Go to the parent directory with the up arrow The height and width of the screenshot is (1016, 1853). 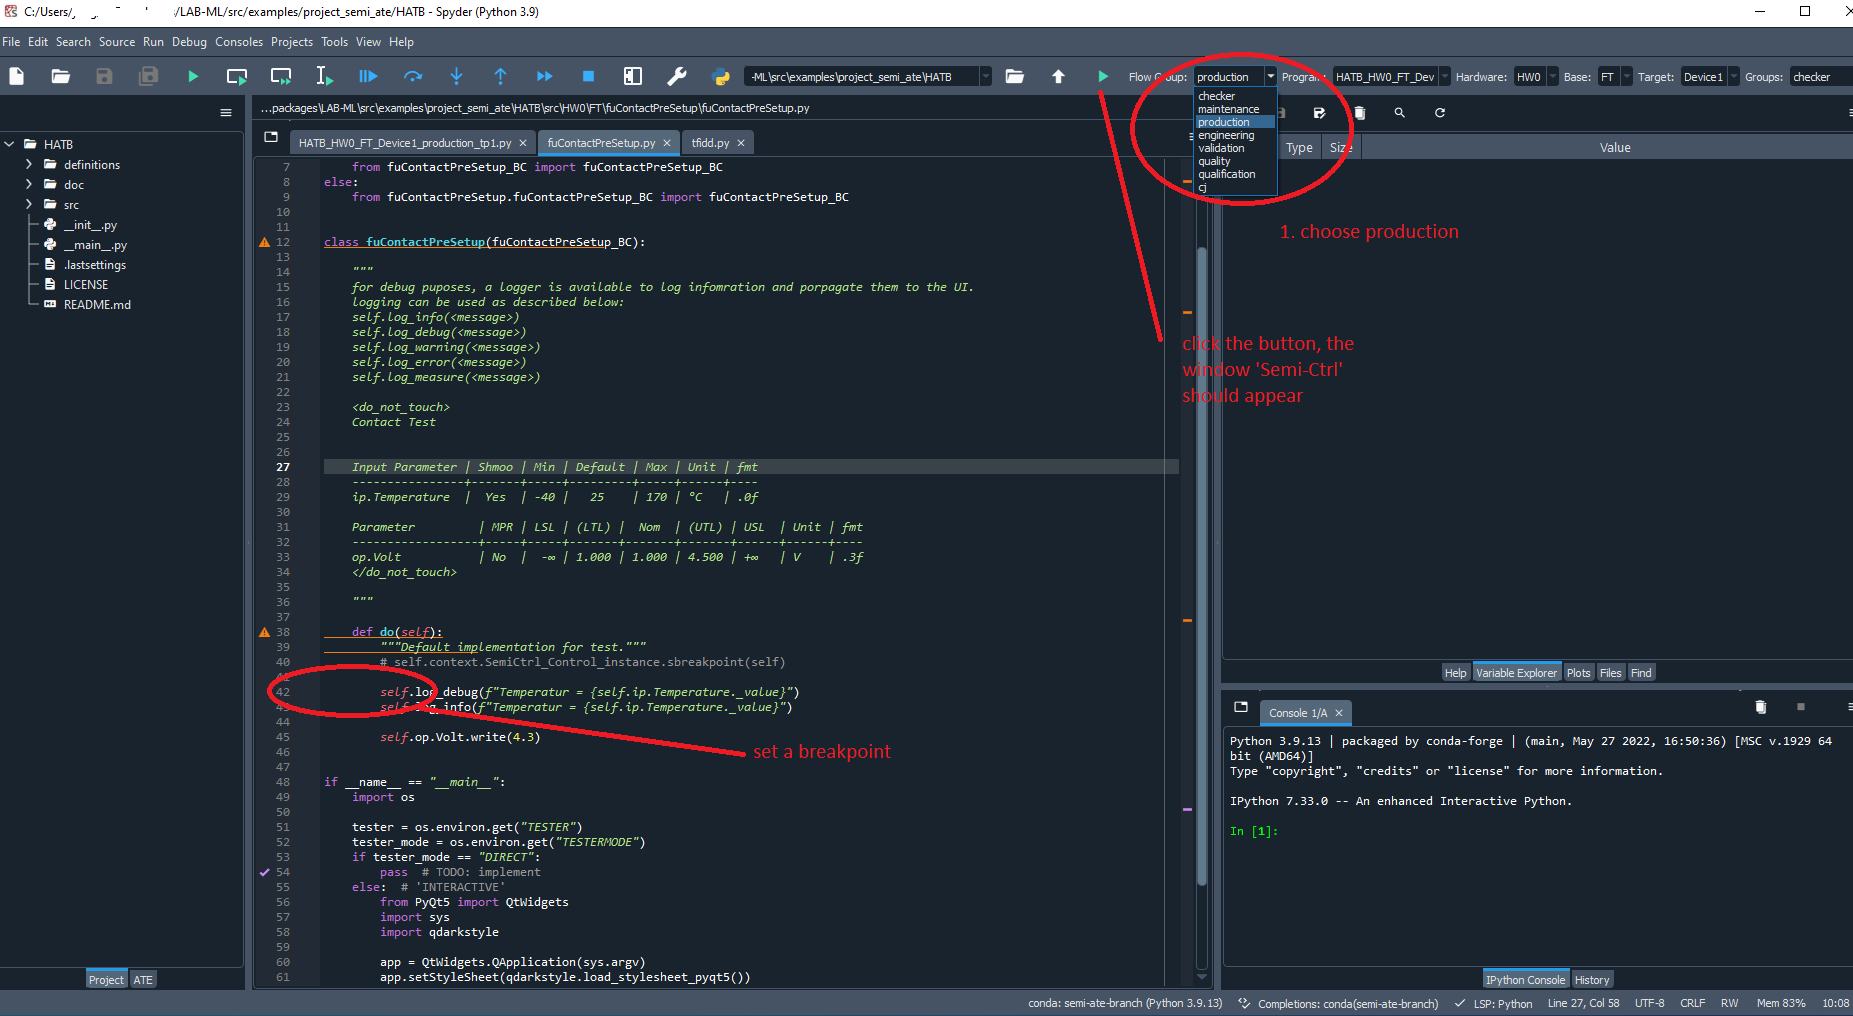click(1058, 76)
